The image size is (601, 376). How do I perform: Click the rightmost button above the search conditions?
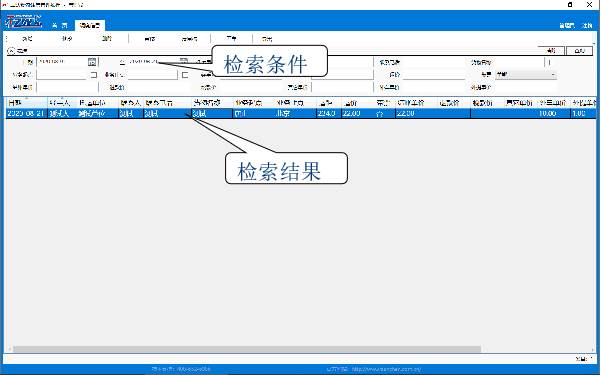coord(579,51)
